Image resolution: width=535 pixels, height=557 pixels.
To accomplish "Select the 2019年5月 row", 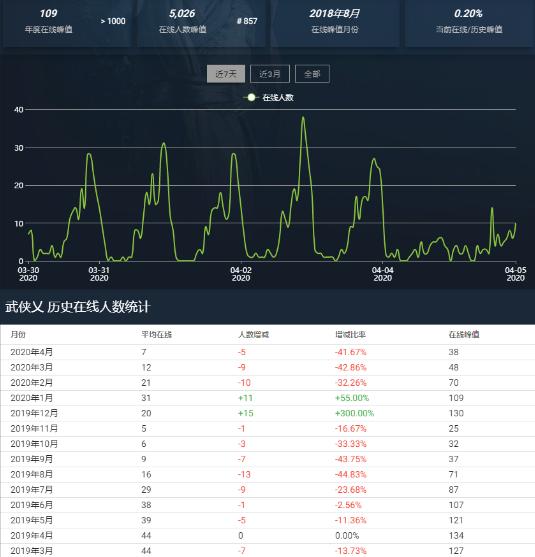I will [268, 520].
